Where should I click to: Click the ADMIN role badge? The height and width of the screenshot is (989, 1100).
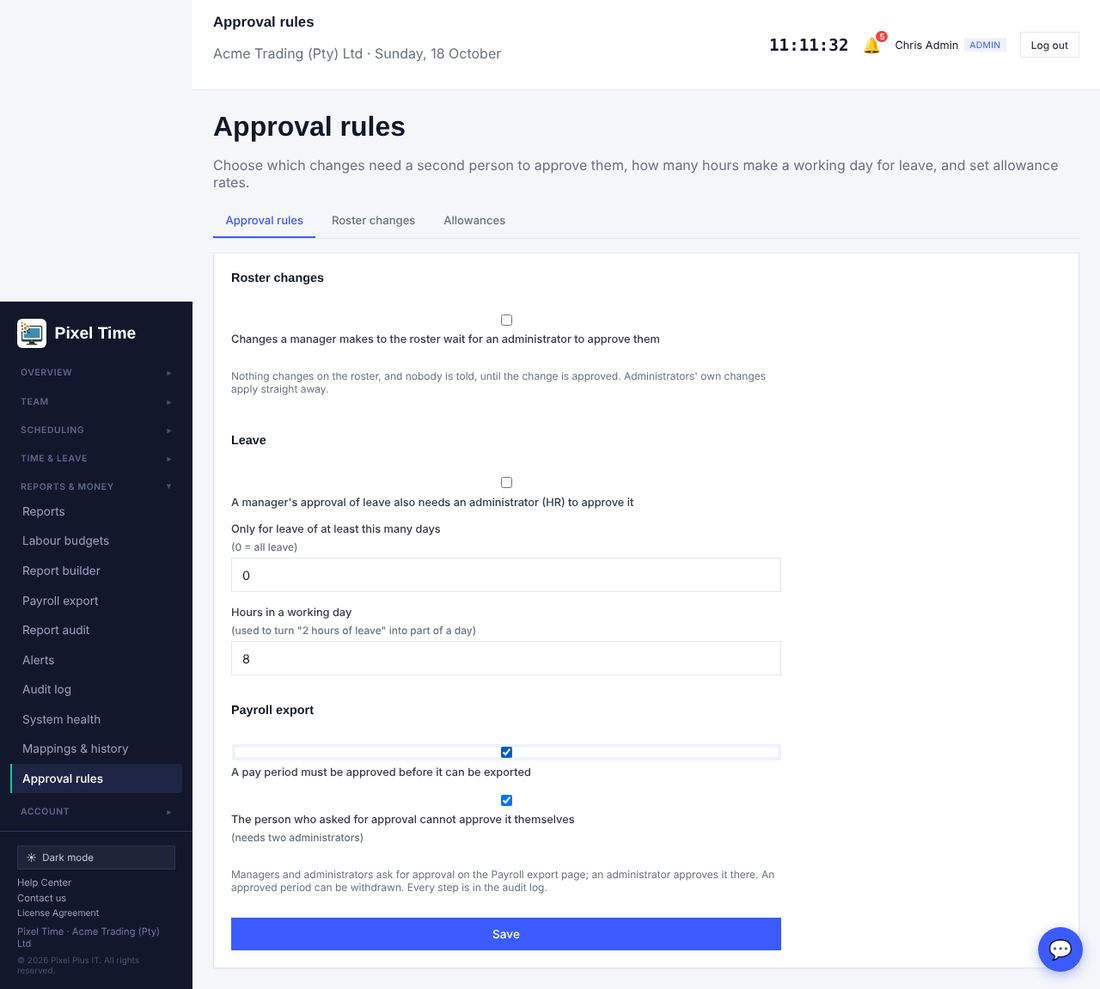(x=985, y=45)
